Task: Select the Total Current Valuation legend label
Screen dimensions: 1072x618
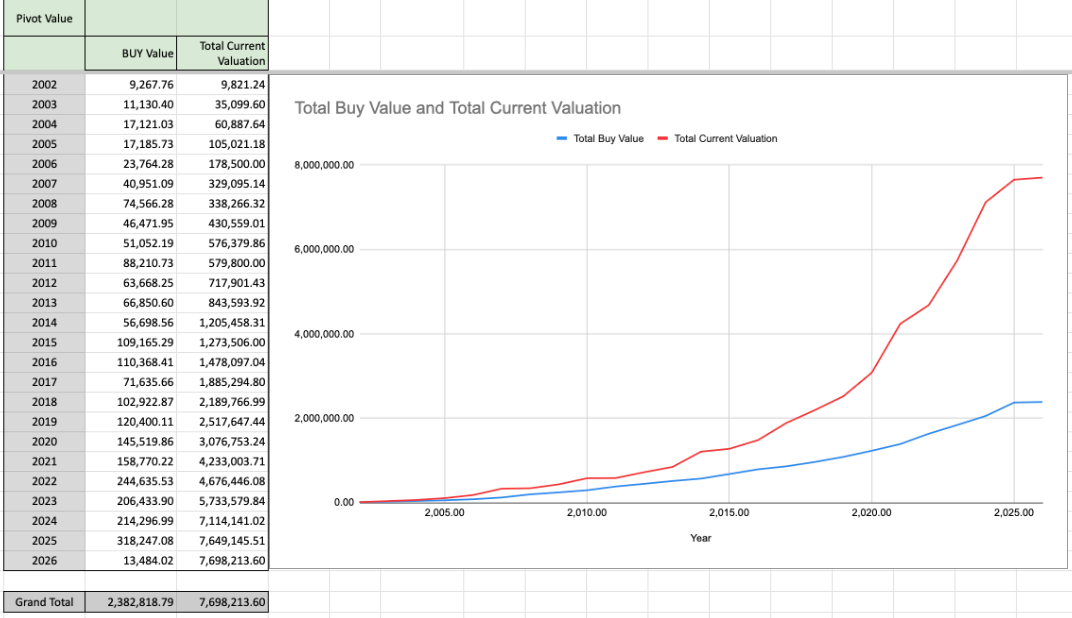Action: coord(725,139)
